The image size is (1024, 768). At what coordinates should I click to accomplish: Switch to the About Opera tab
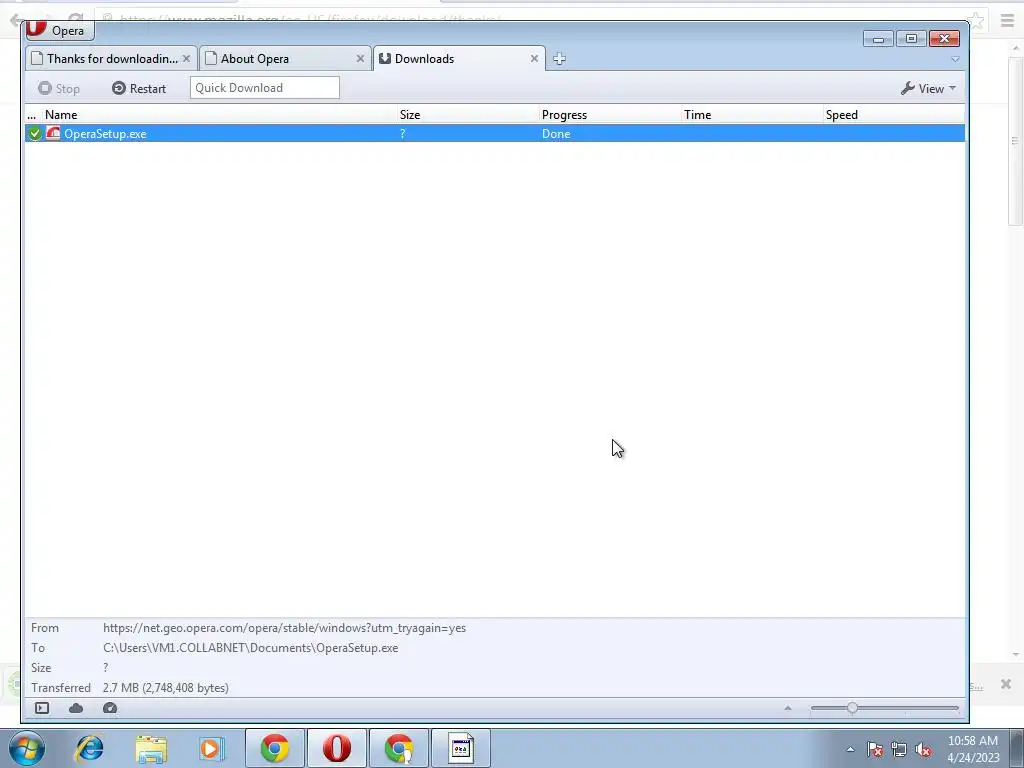285,59
